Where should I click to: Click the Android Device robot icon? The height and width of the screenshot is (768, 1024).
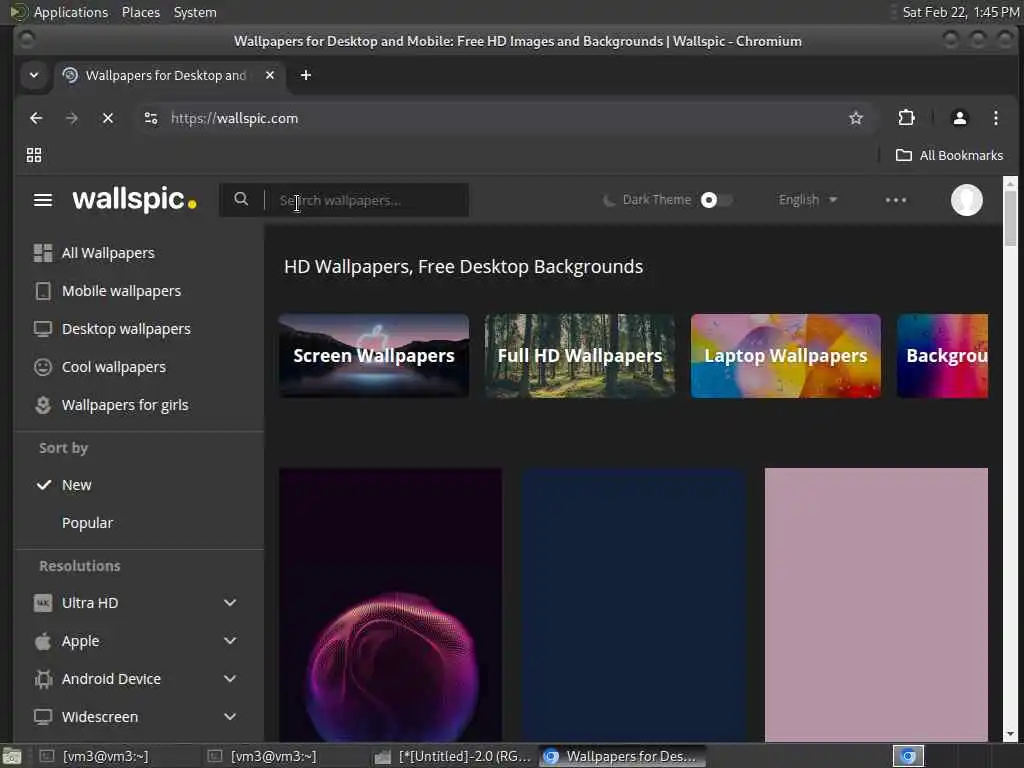point(43,679)
